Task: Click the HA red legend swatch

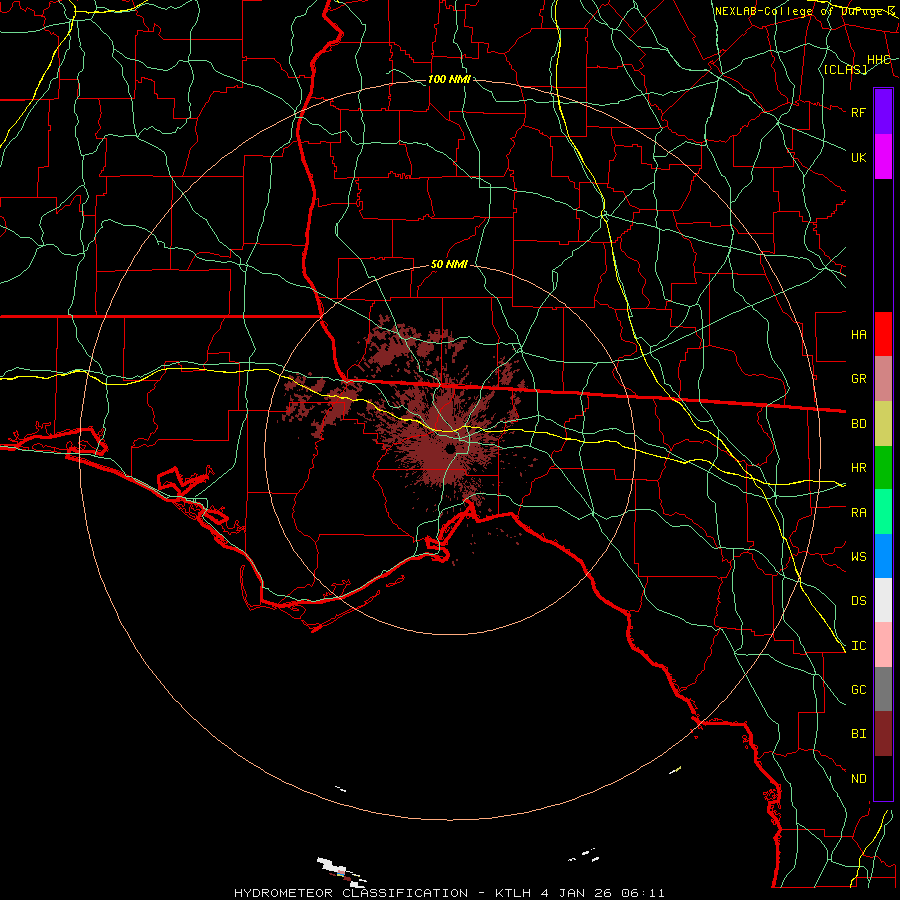Action: tap(883, 334)
